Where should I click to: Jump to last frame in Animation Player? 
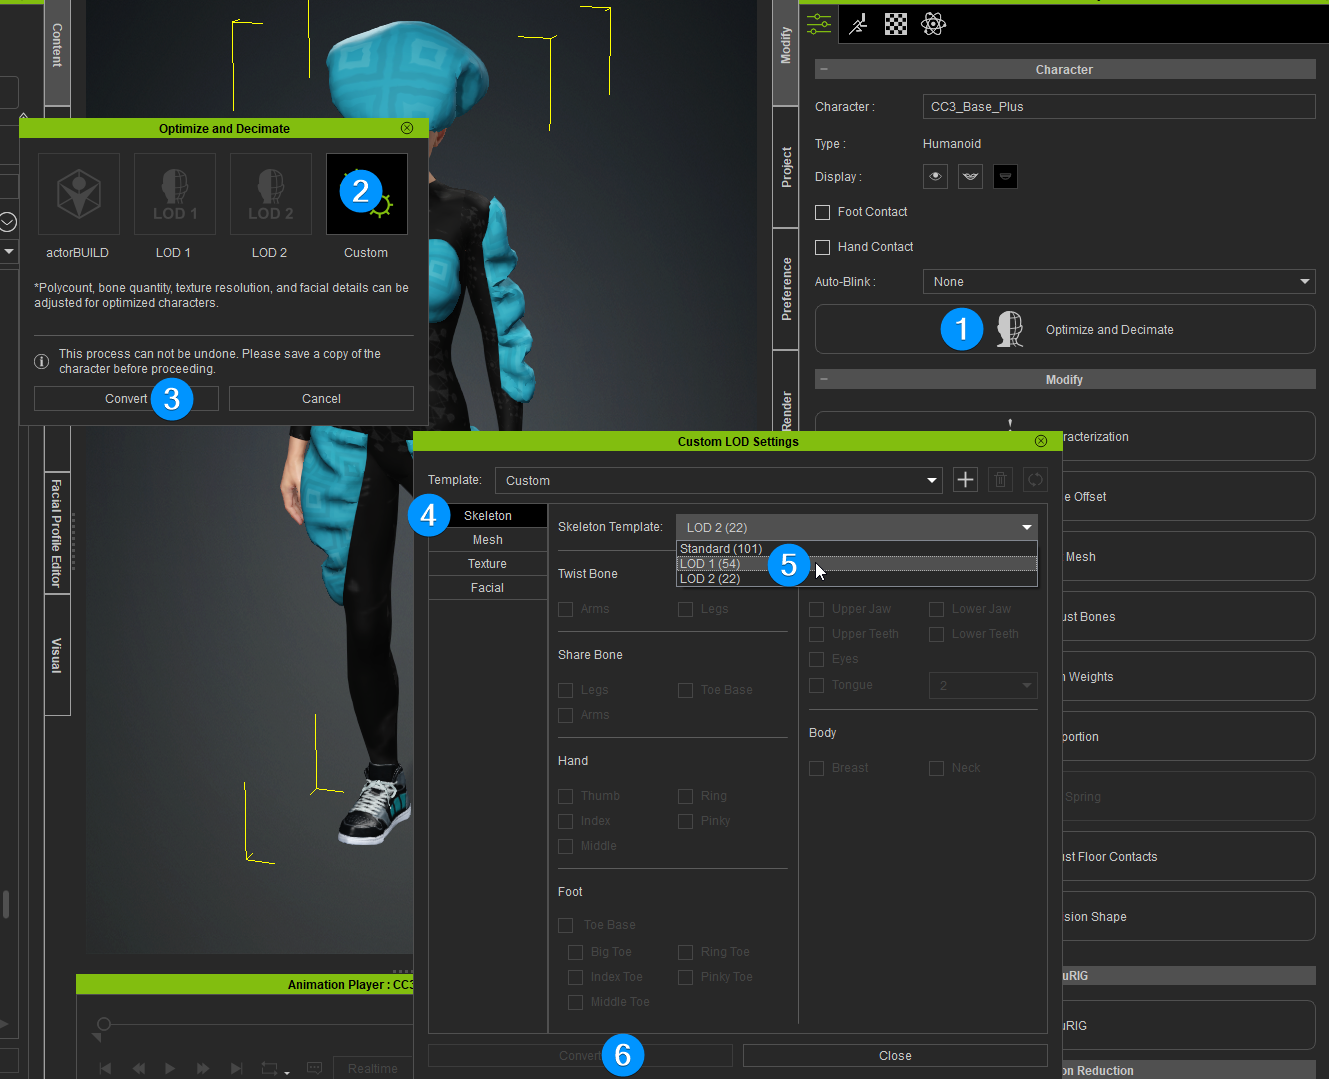237,1068
